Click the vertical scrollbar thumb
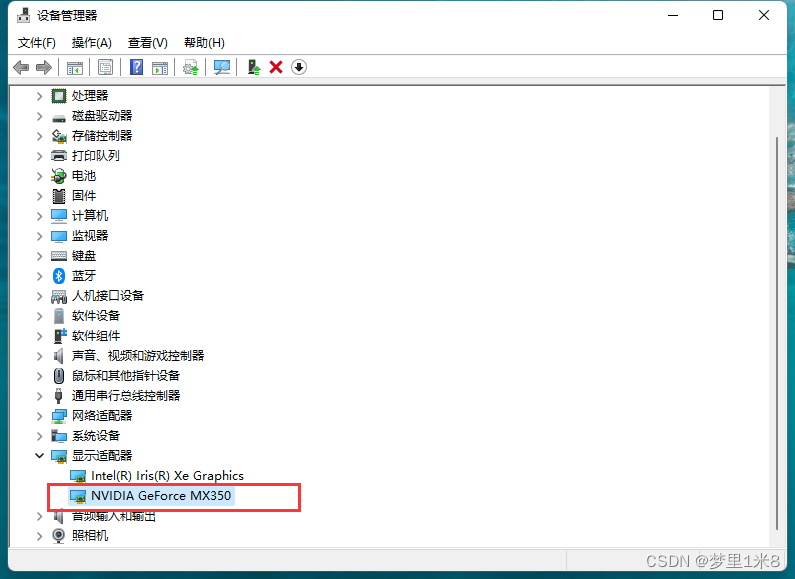Image resolution: width=795 pixels, height=579 pixels. coord(777,334)
